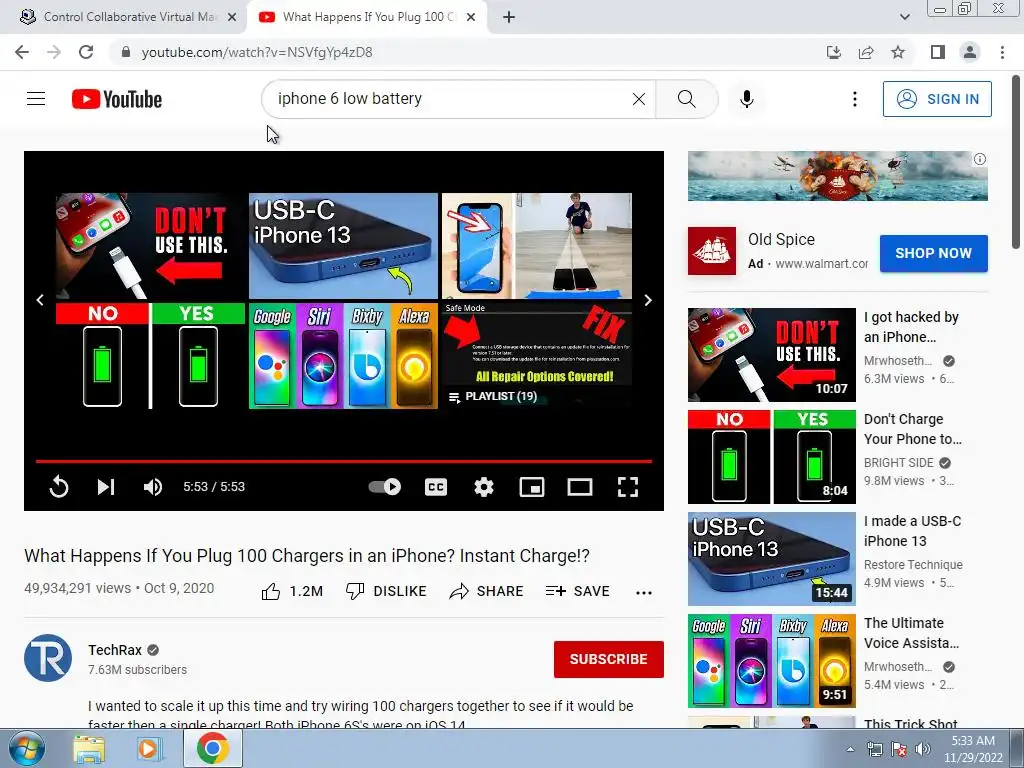Click the sidebar thumbnail with 15:44 duration
The height and width of the screenshot is (768, 1024).
pos(771,558)
